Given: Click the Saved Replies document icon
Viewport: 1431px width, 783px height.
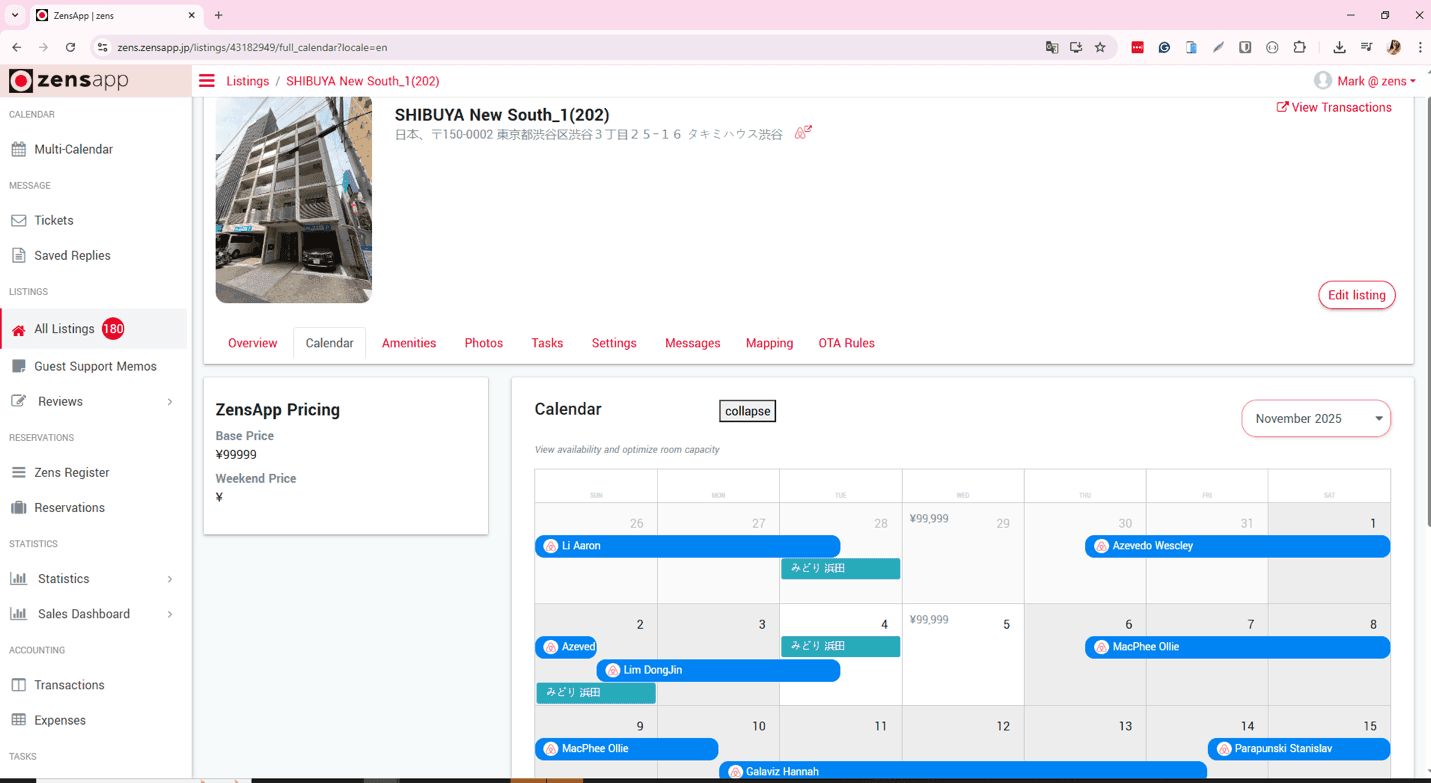Looking at the screenshot, I should click(18, 255).
